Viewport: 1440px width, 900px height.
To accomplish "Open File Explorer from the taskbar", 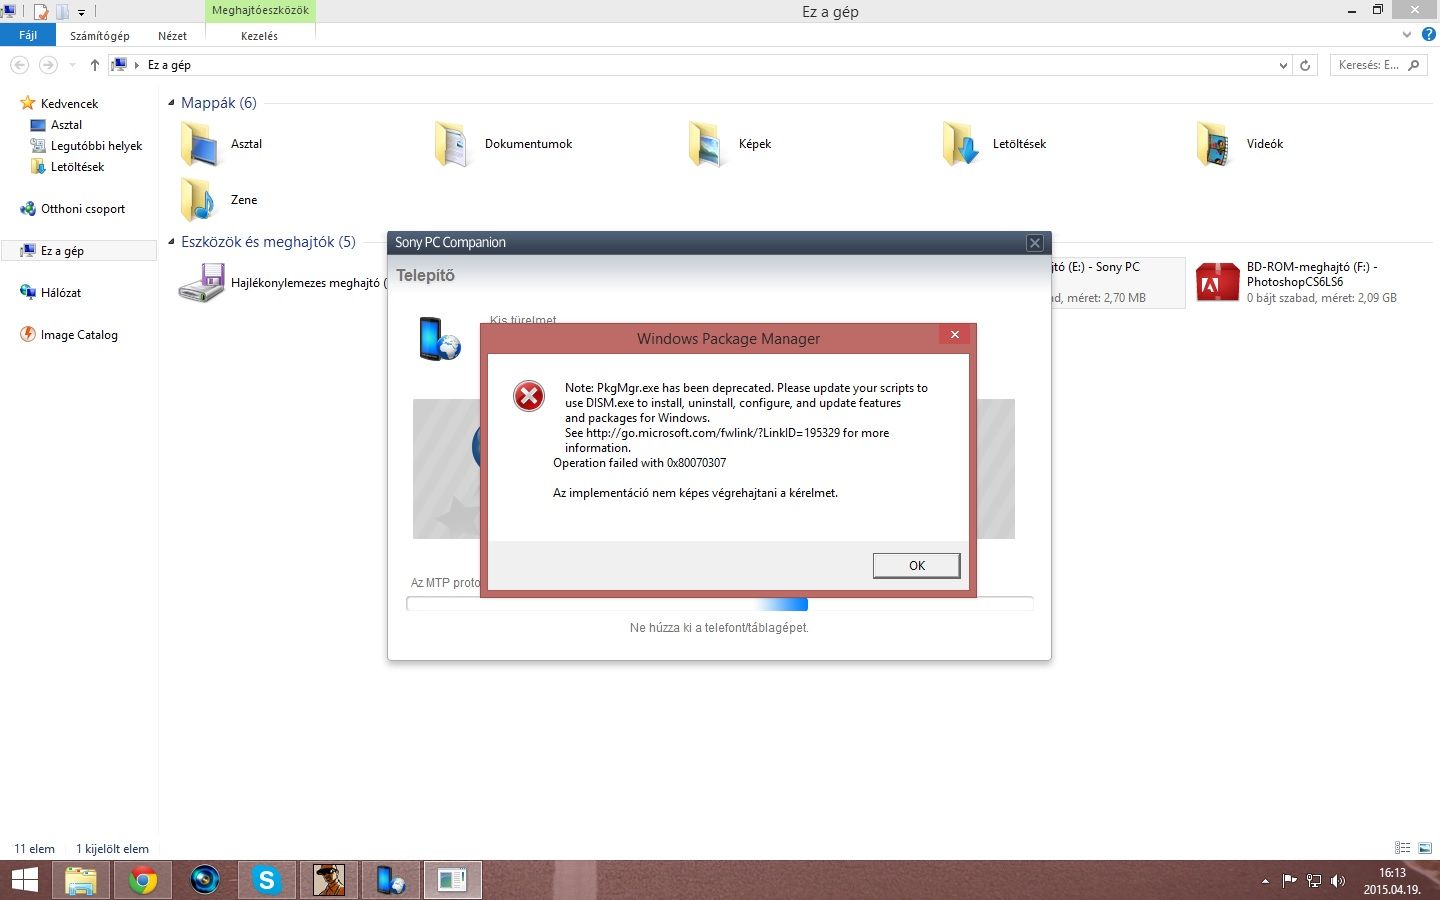I will [81, 880].
